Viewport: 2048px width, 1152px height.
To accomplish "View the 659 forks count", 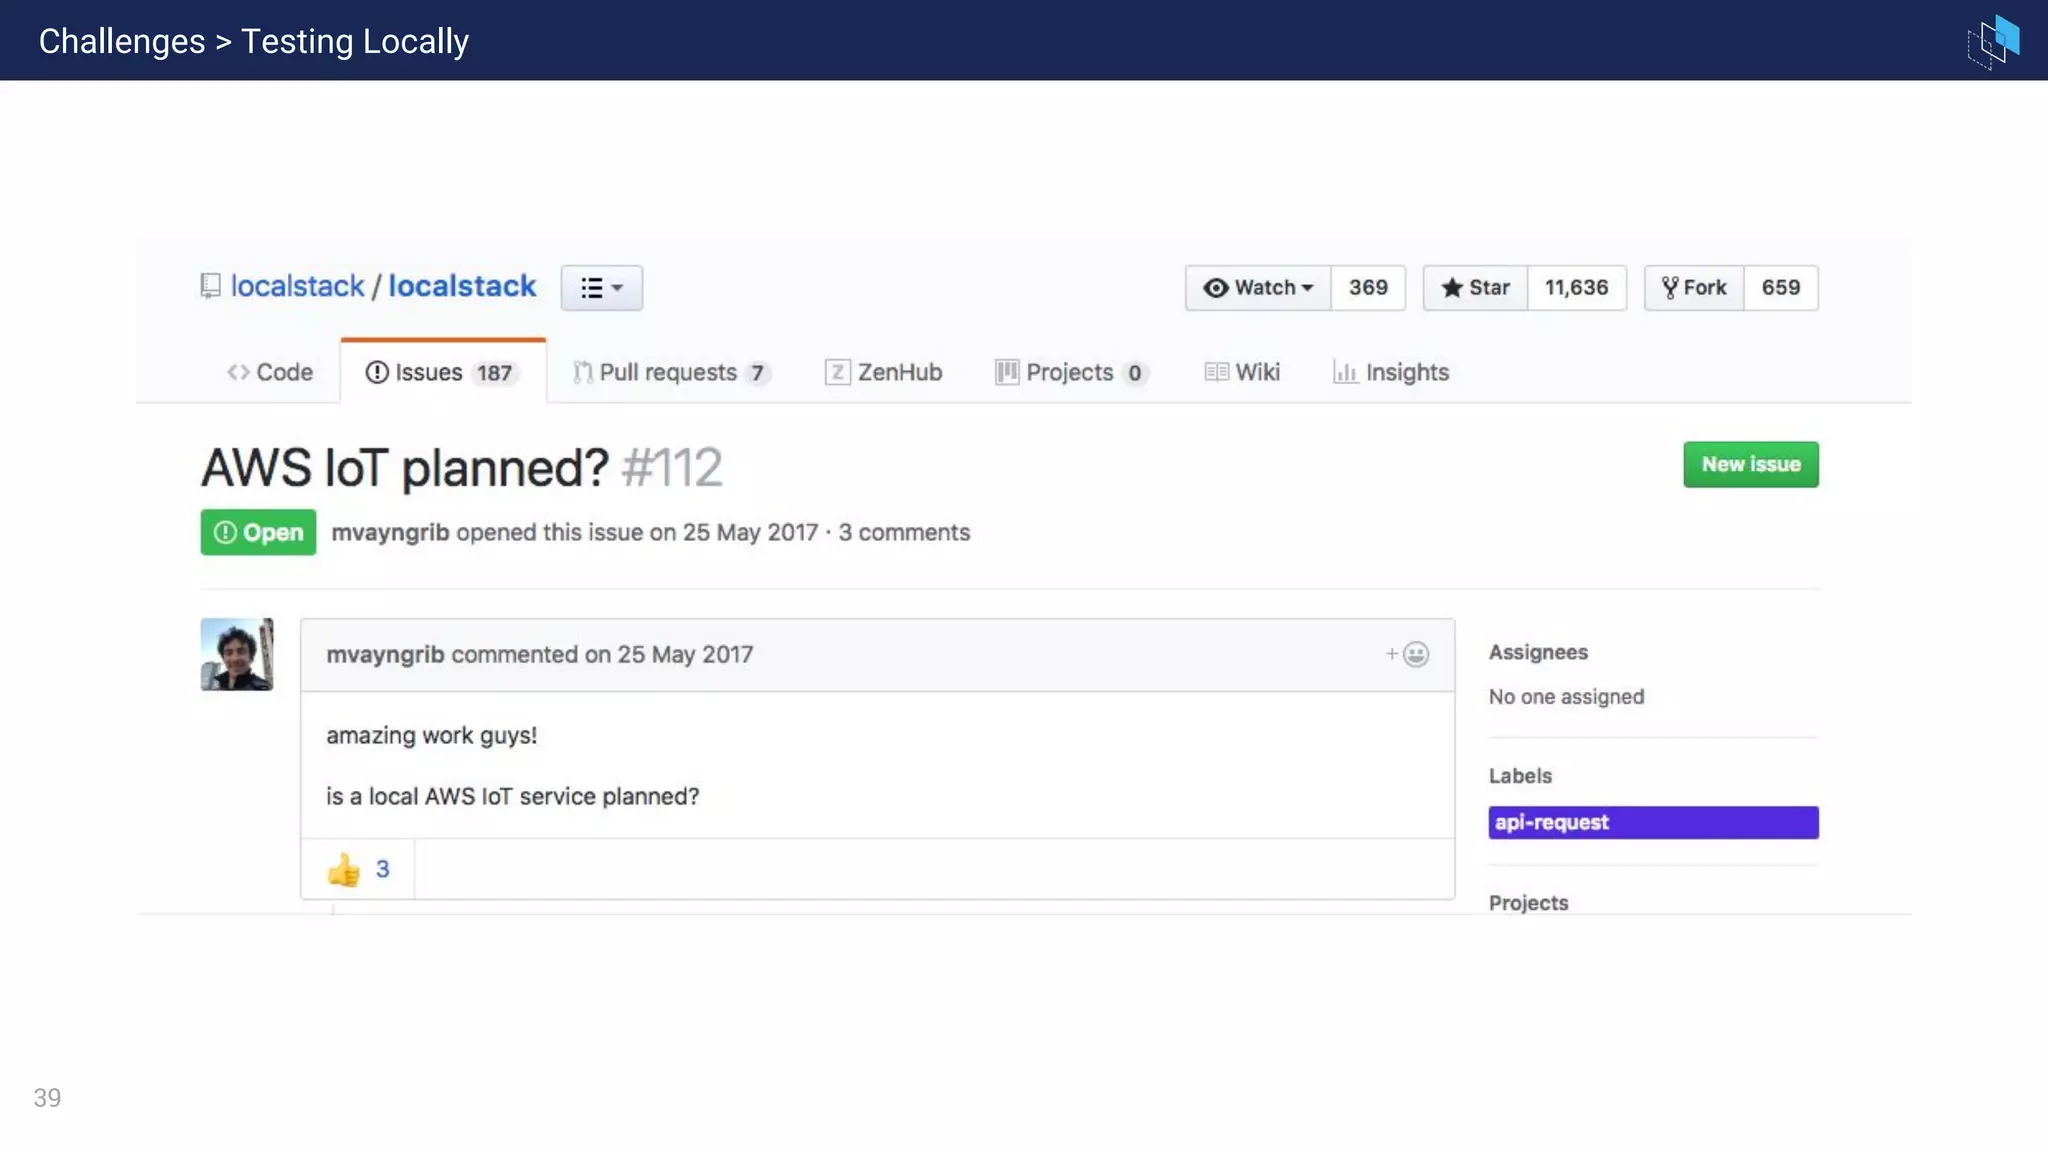I will click(x=1781, y=288).
